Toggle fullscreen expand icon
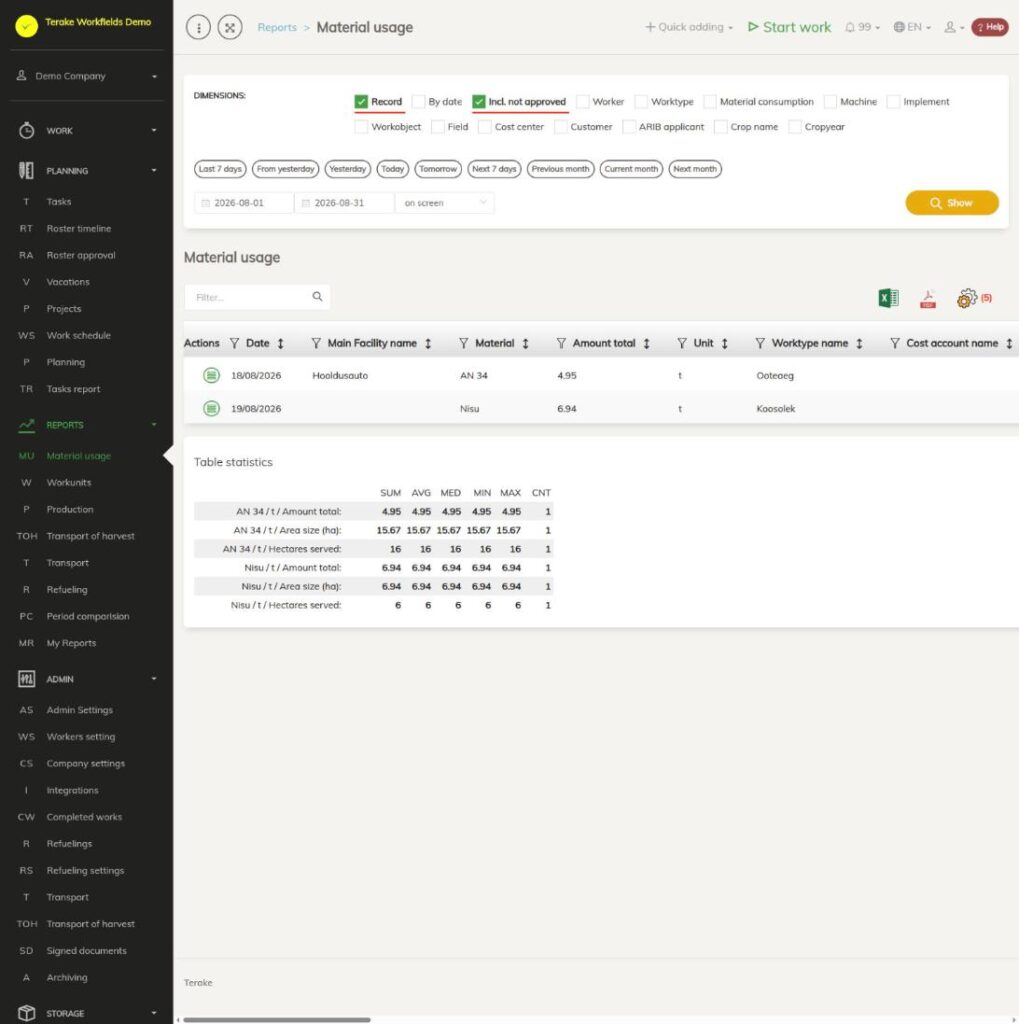The height and width of the screenshot is (1024, 1019). 230,27
